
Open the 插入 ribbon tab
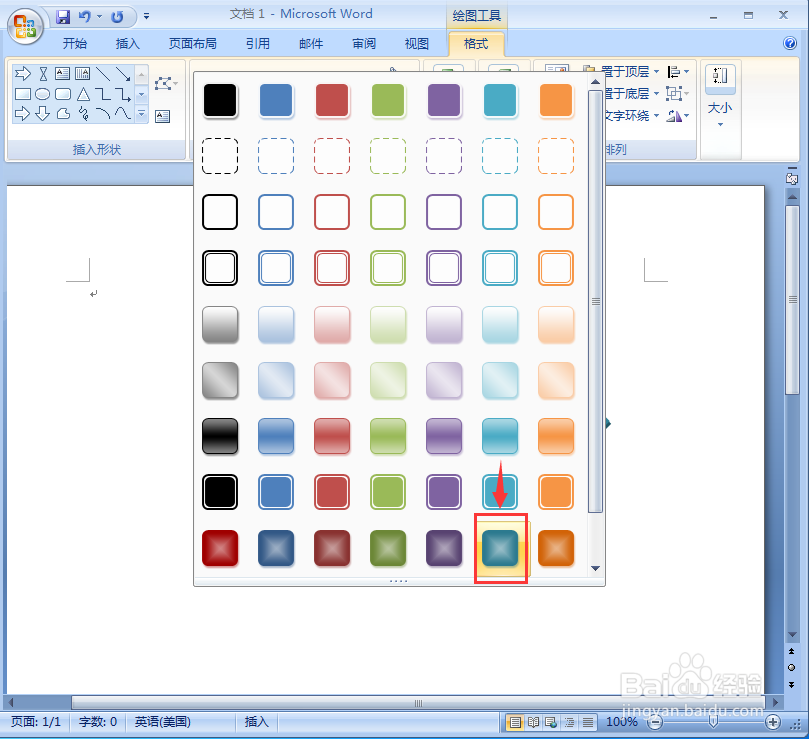pos(127,43)
